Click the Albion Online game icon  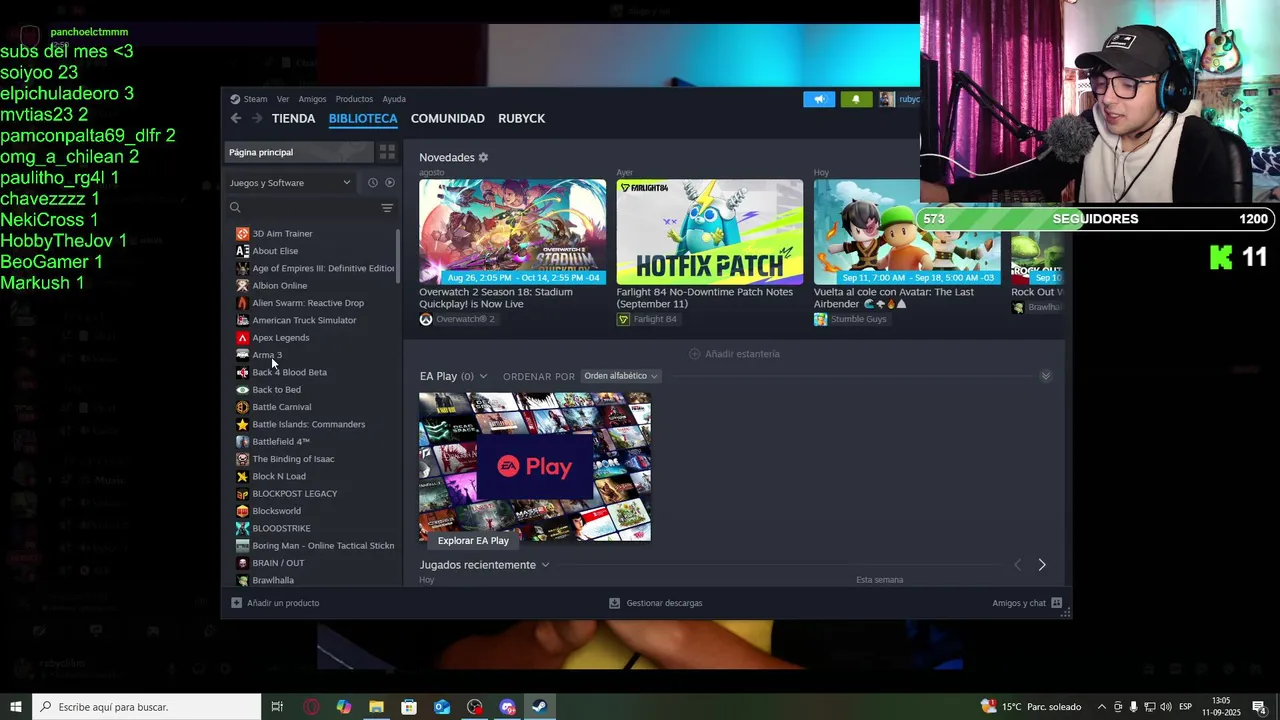(242, 285)
